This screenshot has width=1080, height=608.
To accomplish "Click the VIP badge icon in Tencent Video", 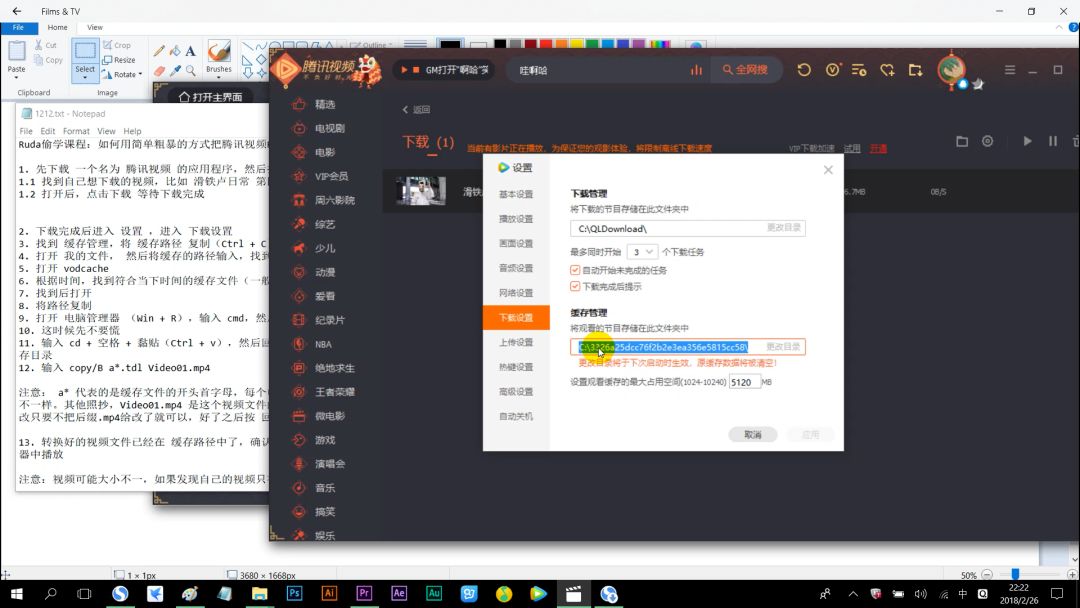I will click(x=832, y=70).
